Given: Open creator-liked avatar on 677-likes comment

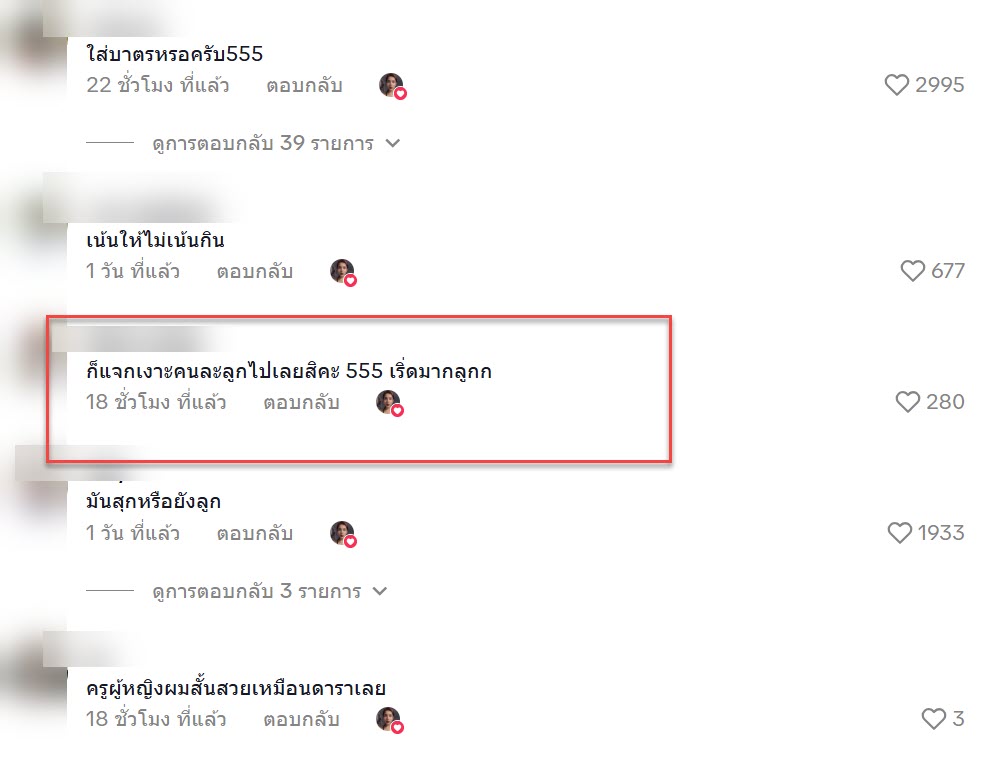Looking at the screenshot, I should pyautogui.click(x=343, y=272).
